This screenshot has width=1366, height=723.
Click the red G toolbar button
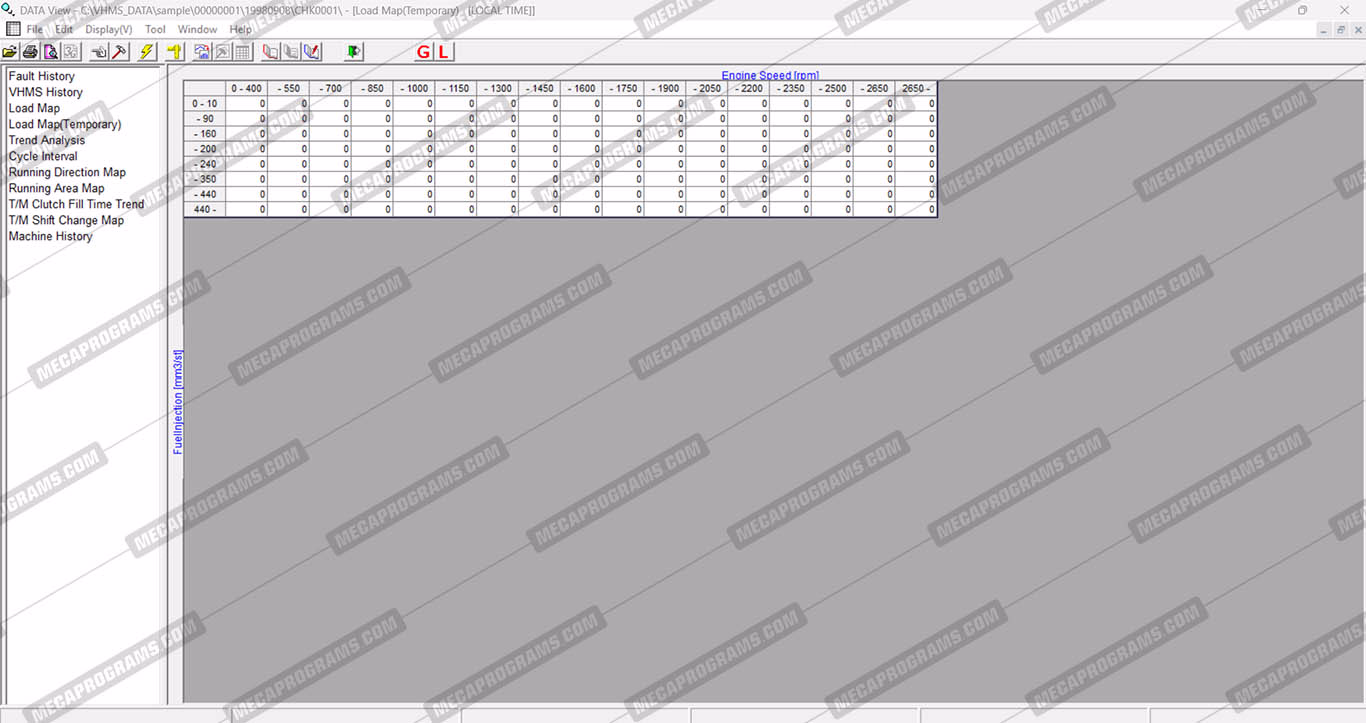[x=423, y=51]
